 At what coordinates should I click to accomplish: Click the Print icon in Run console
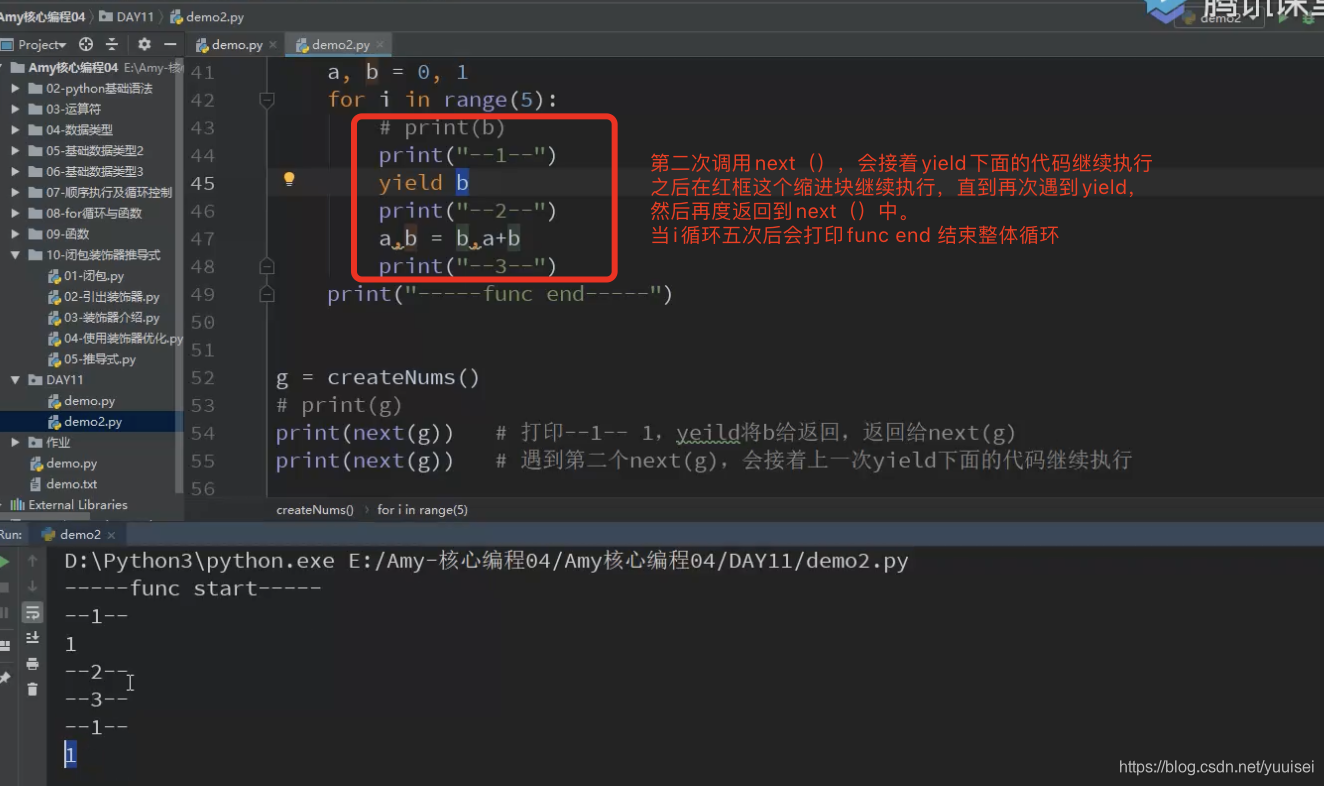point(33,663)
